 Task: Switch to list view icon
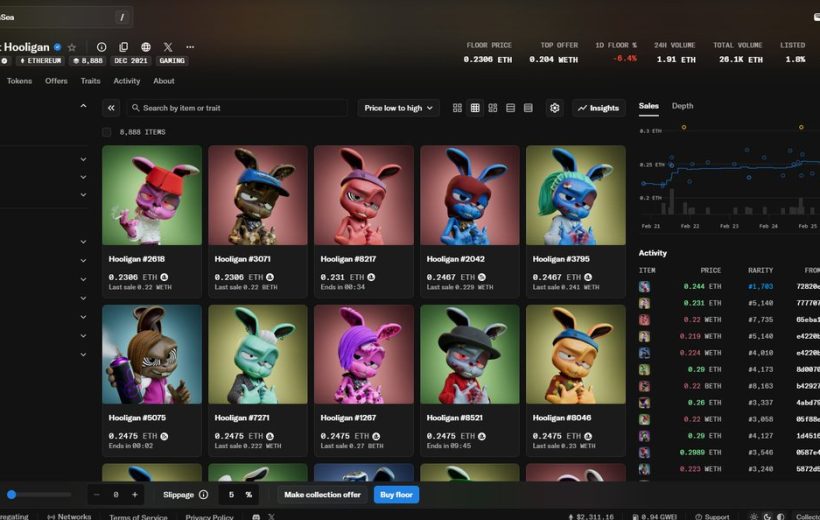(510, 108)
